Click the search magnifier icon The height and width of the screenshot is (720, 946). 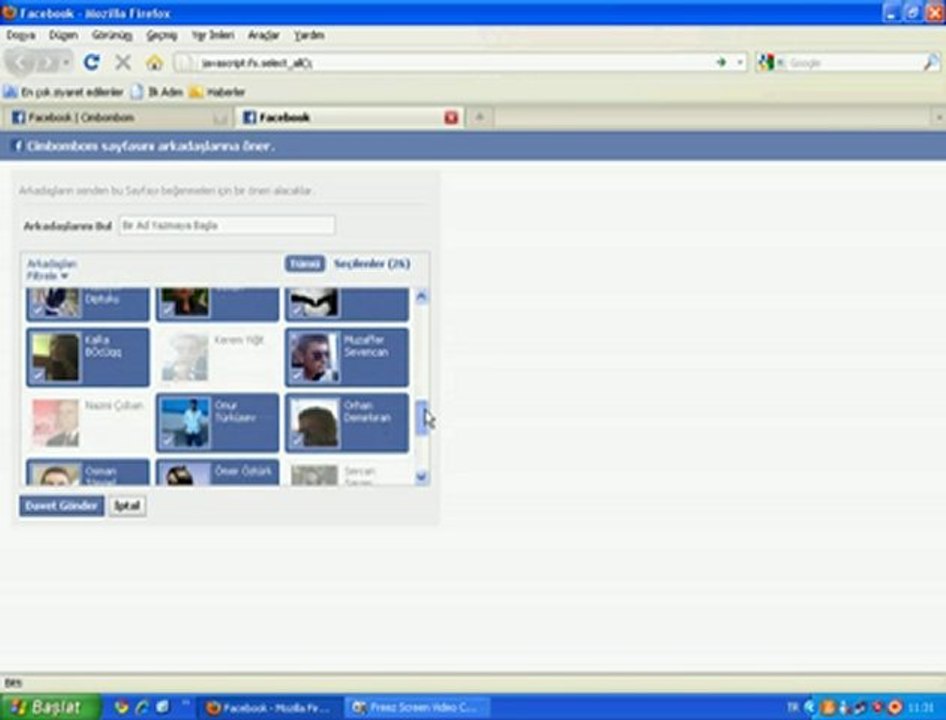(932, 62)
